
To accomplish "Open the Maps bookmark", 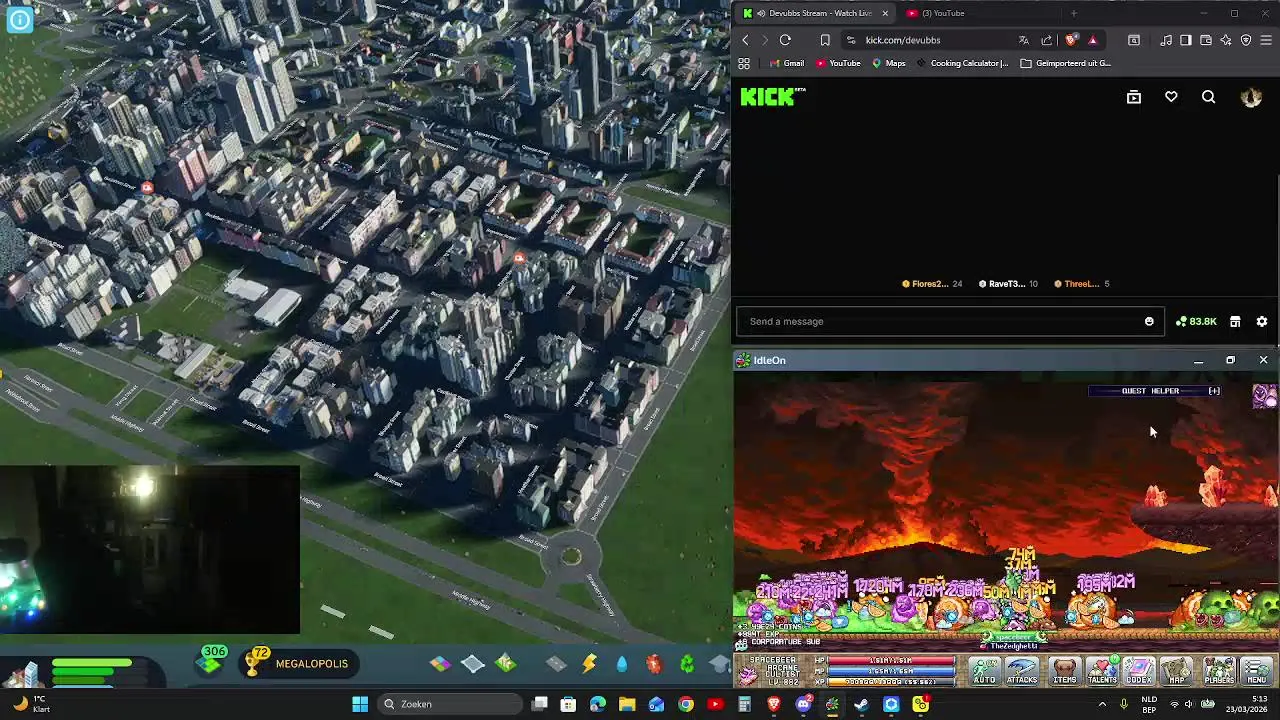I will [888, 63].
